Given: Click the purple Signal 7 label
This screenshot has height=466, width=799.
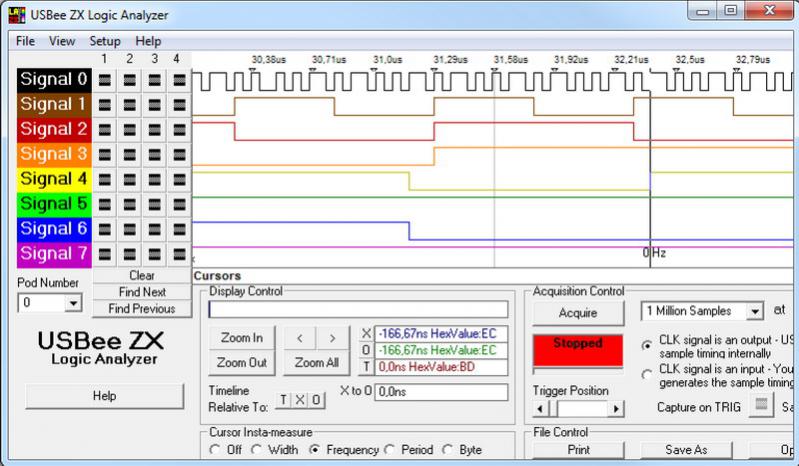Looking at the screenshot, I should point(53,254).
